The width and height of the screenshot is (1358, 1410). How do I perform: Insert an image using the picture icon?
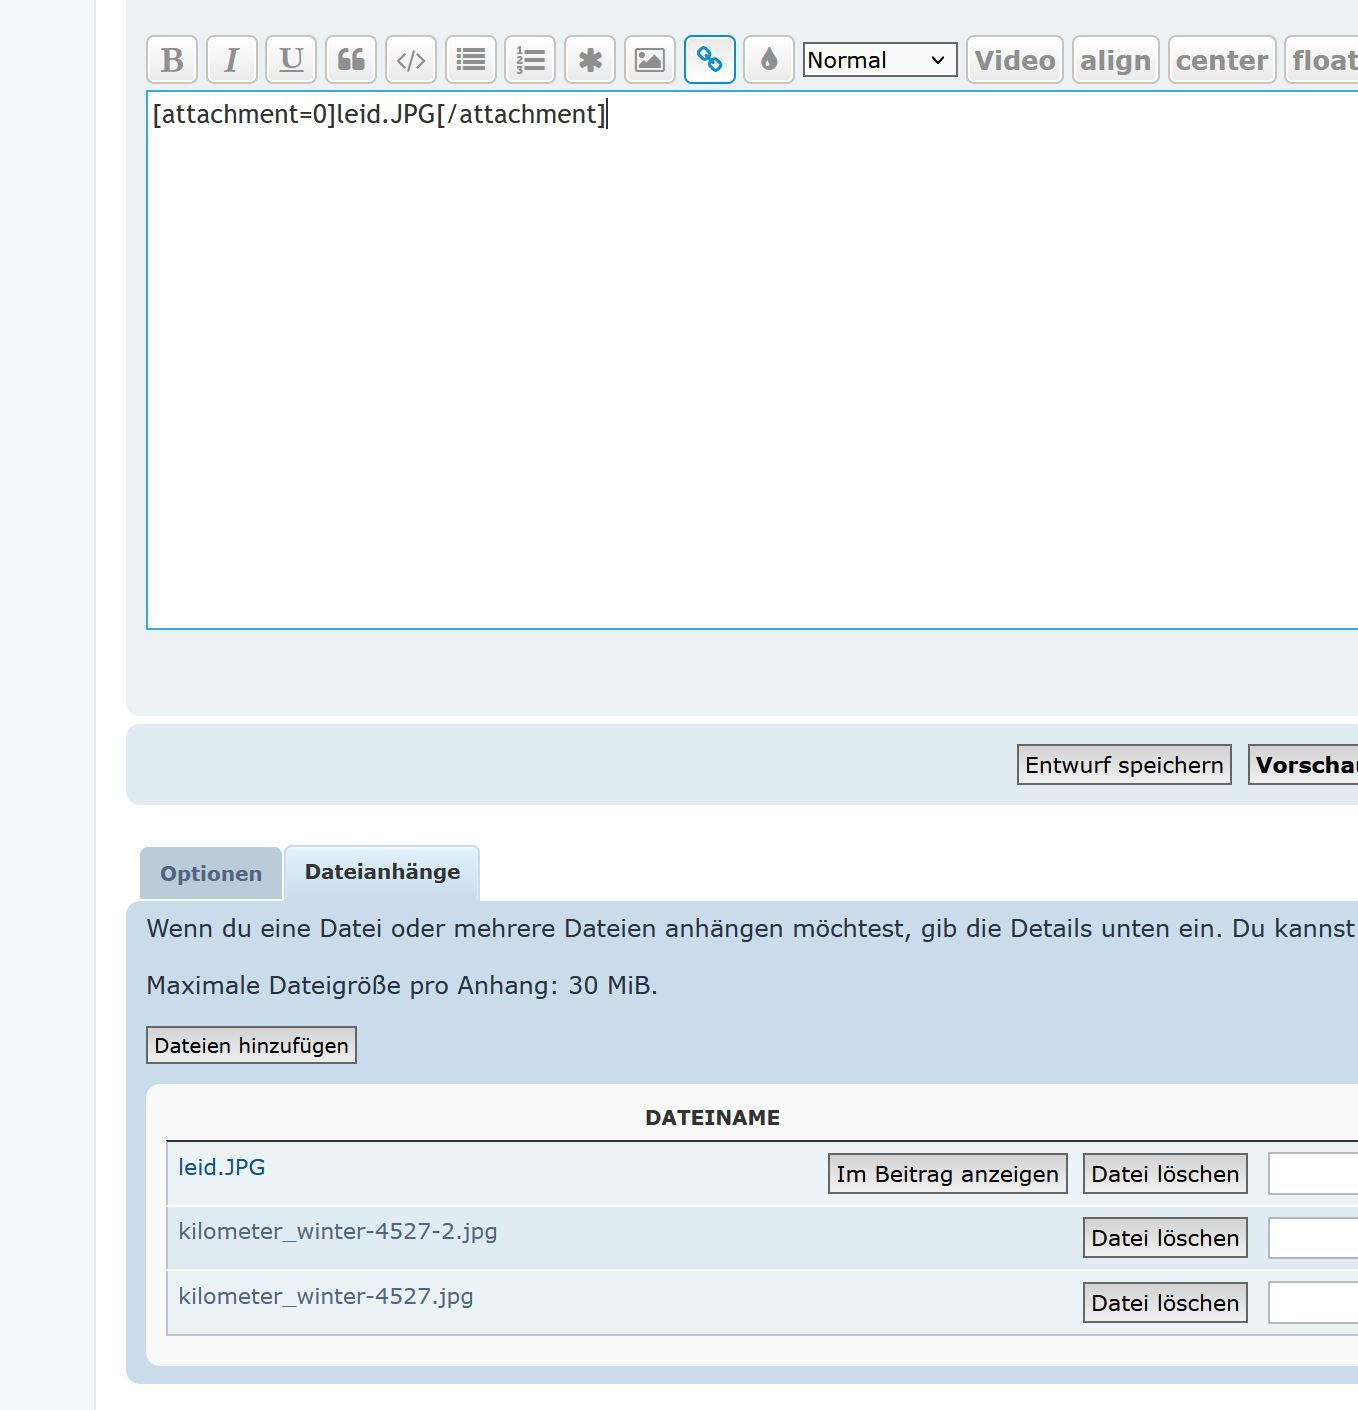point(650,60)
